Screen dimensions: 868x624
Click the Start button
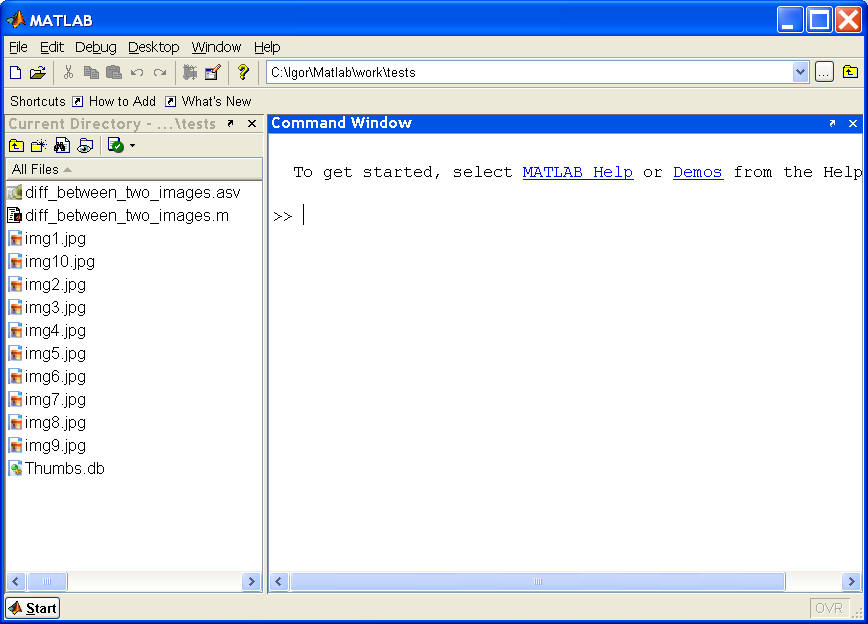point(33,608)
